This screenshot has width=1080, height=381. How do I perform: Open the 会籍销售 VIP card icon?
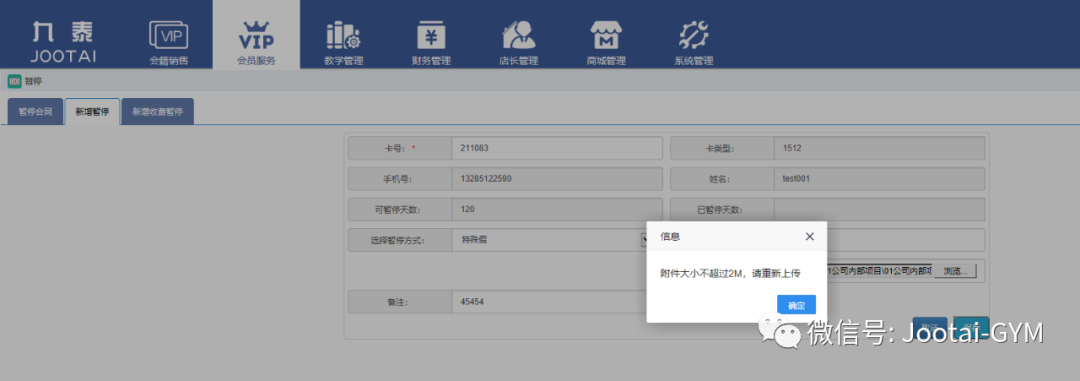169,34
